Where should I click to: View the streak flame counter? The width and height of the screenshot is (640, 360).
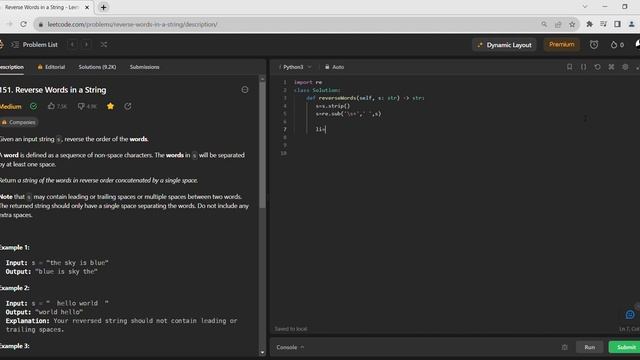click(617, 45)
